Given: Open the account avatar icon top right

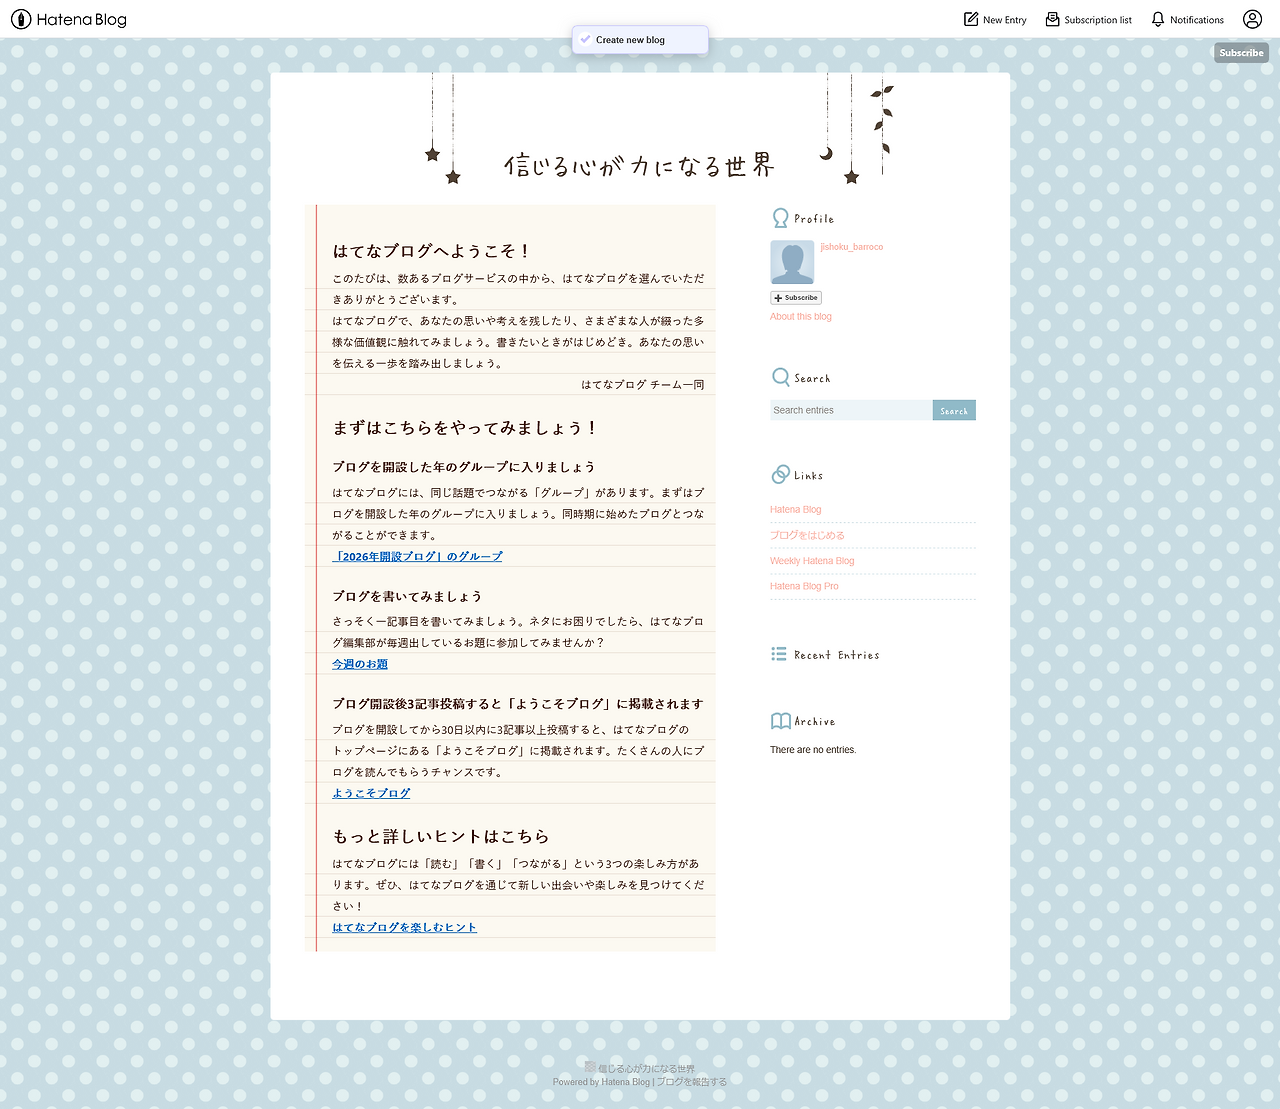Looking at the screenshot, I should pos(1252,19).
